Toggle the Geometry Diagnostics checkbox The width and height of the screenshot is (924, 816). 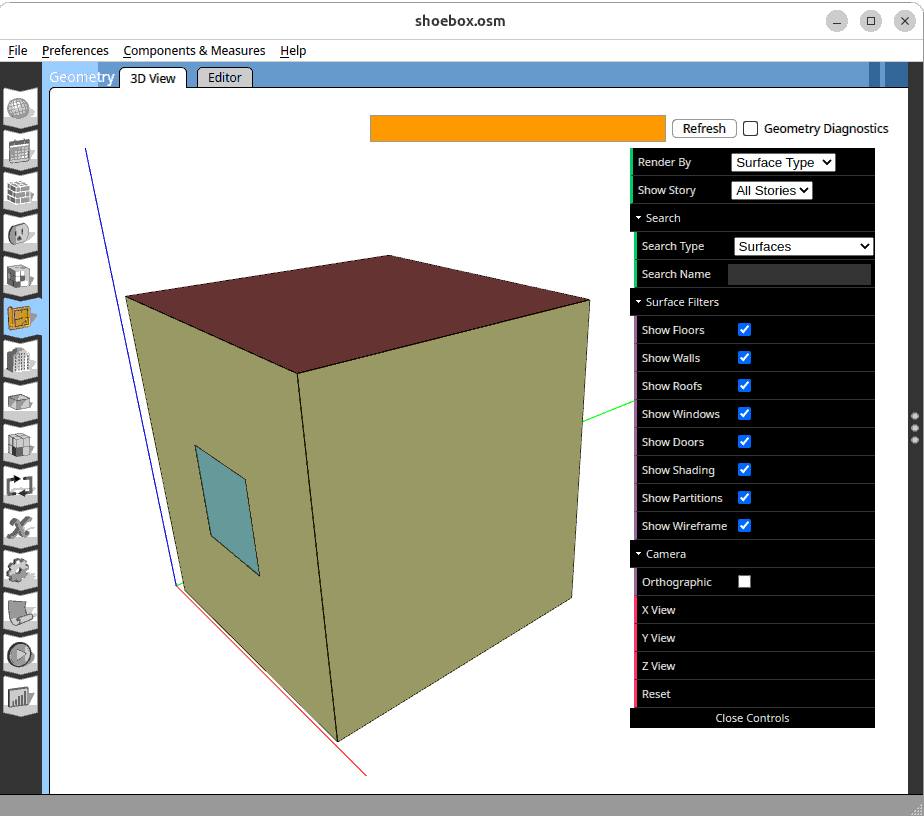click(x=751, y=128)
